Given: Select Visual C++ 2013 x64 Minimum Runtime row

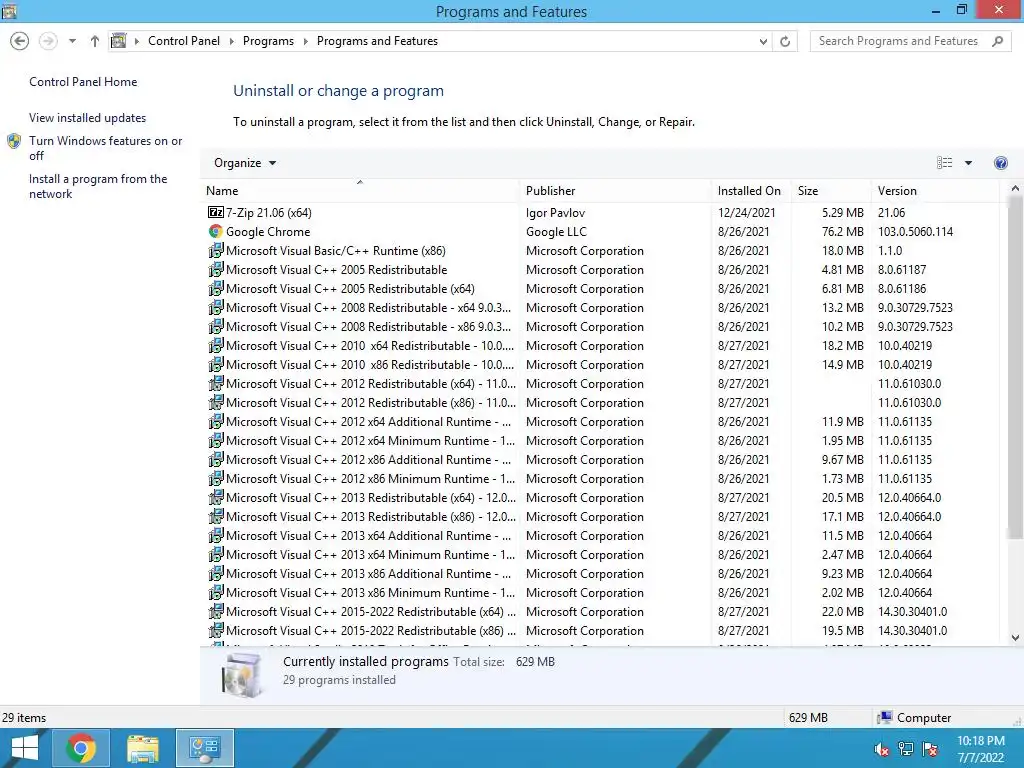Looking at the screenshot, I should 601,554.
